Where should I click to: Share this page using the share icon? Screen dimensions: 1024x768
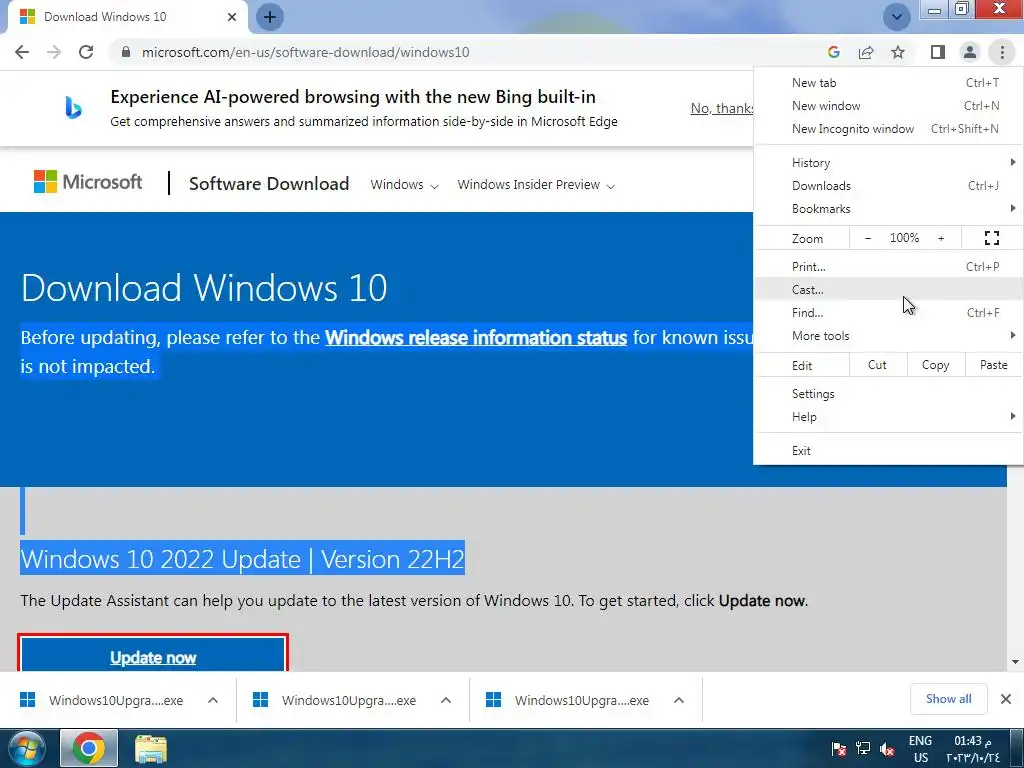pyautogui.click(x=866, y=52)
